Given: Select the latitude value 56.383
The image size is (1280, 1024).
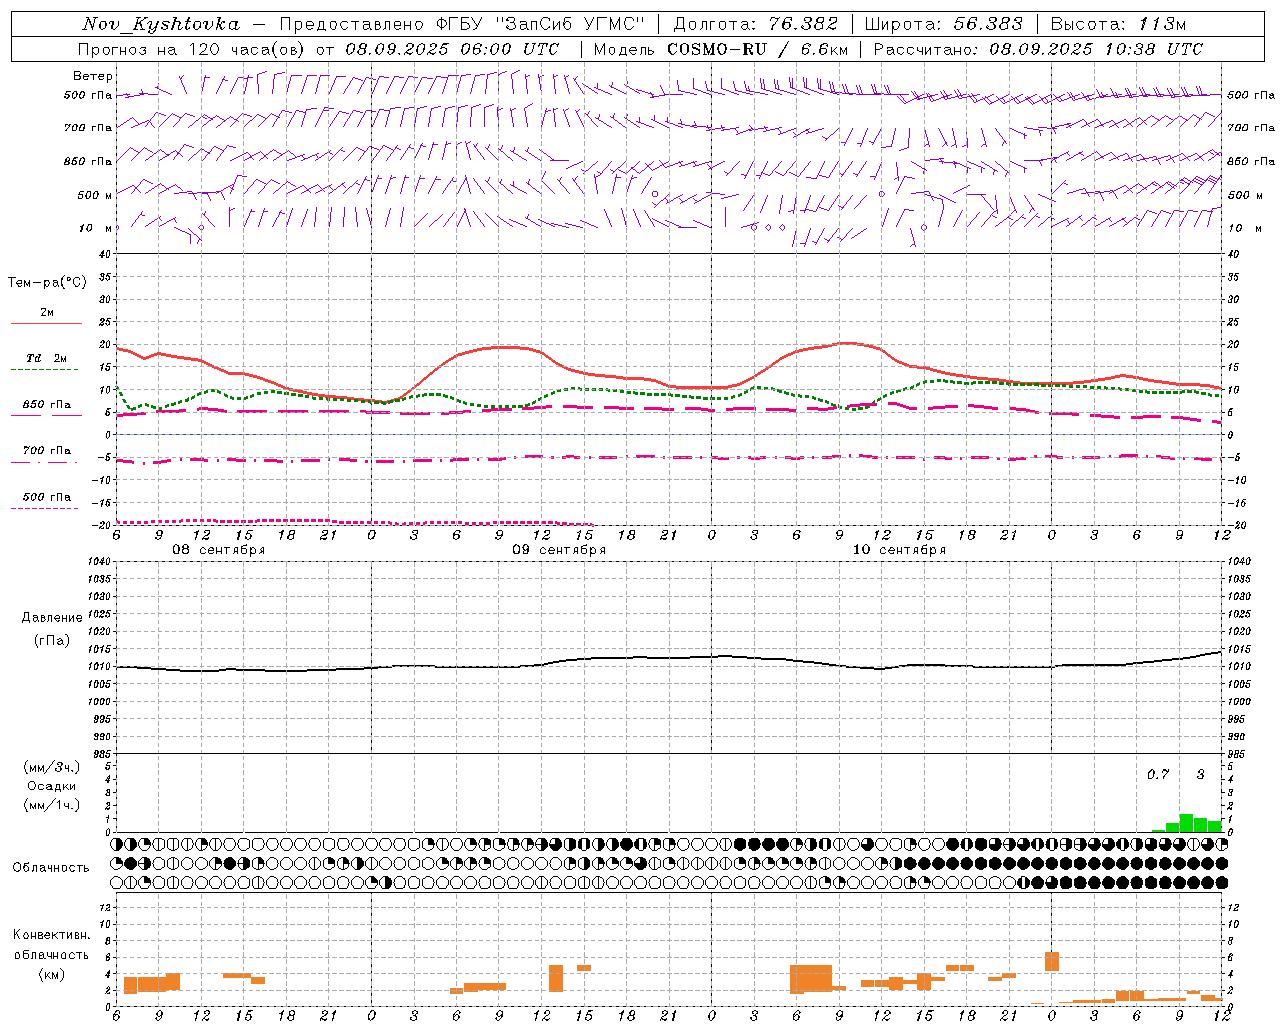Looking at the screenshot, I should [988, 24].
